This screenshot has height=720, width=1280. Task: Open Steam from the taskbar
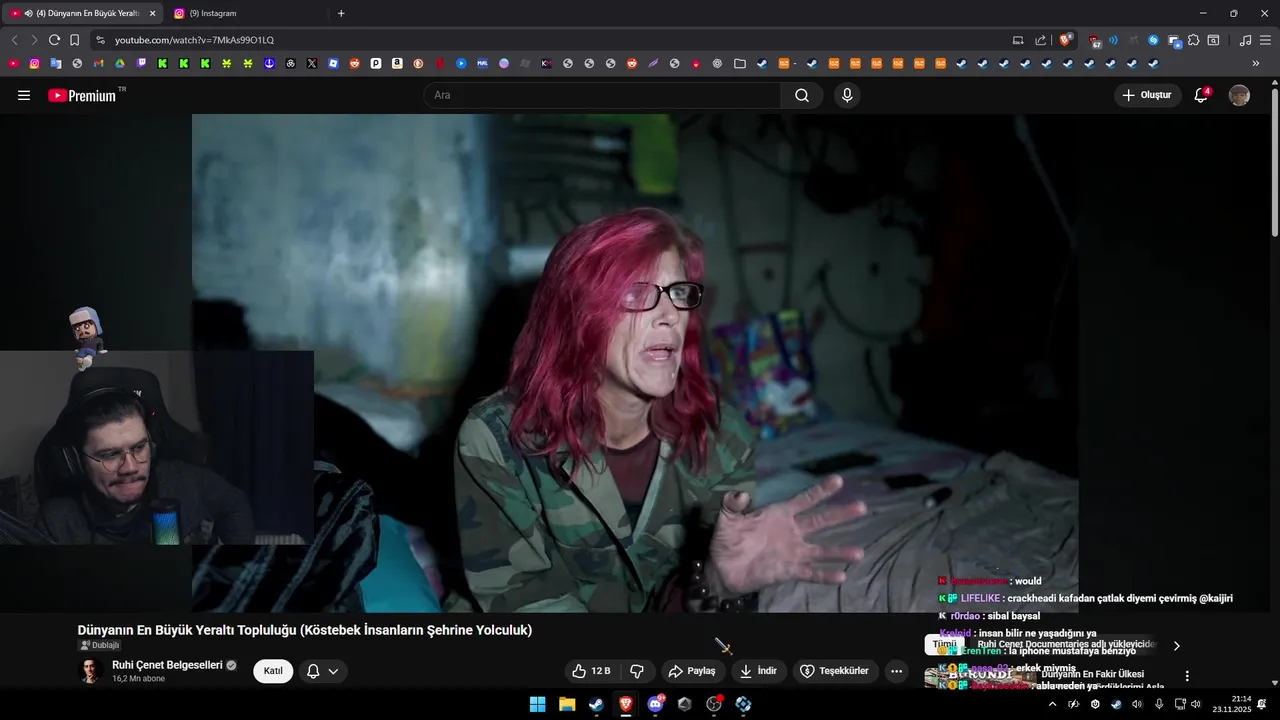coord(596,704)
